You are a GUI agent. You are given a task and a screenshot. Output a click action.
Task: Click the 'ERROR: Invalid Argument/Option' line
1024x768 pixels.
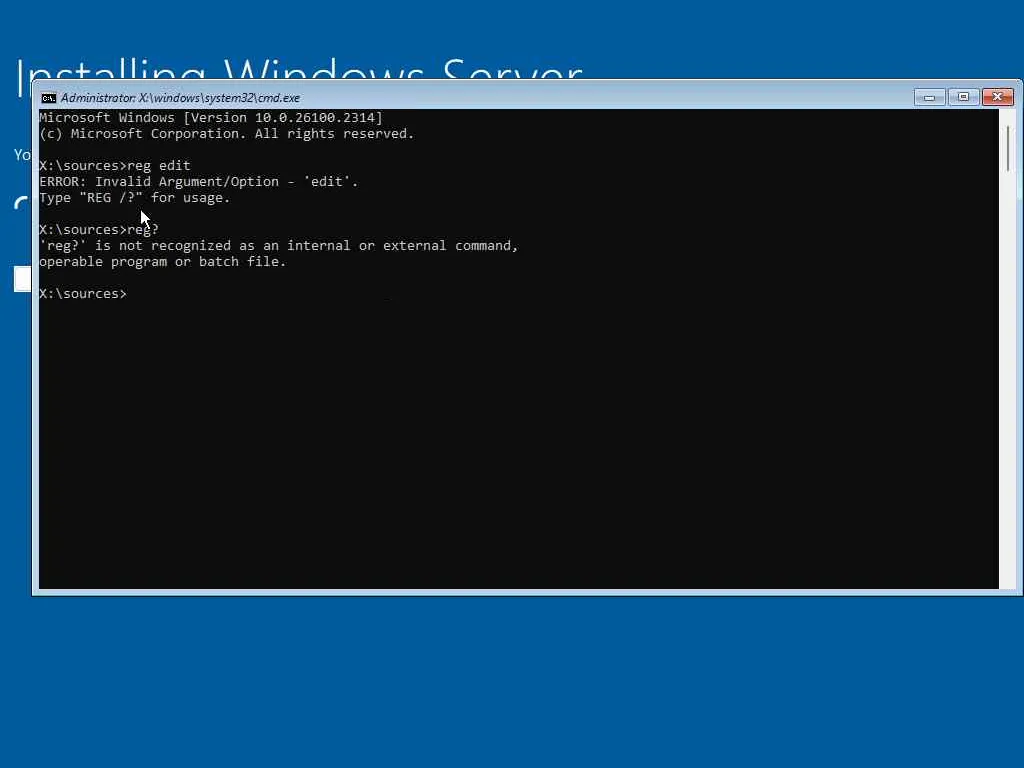coord(199,182)
